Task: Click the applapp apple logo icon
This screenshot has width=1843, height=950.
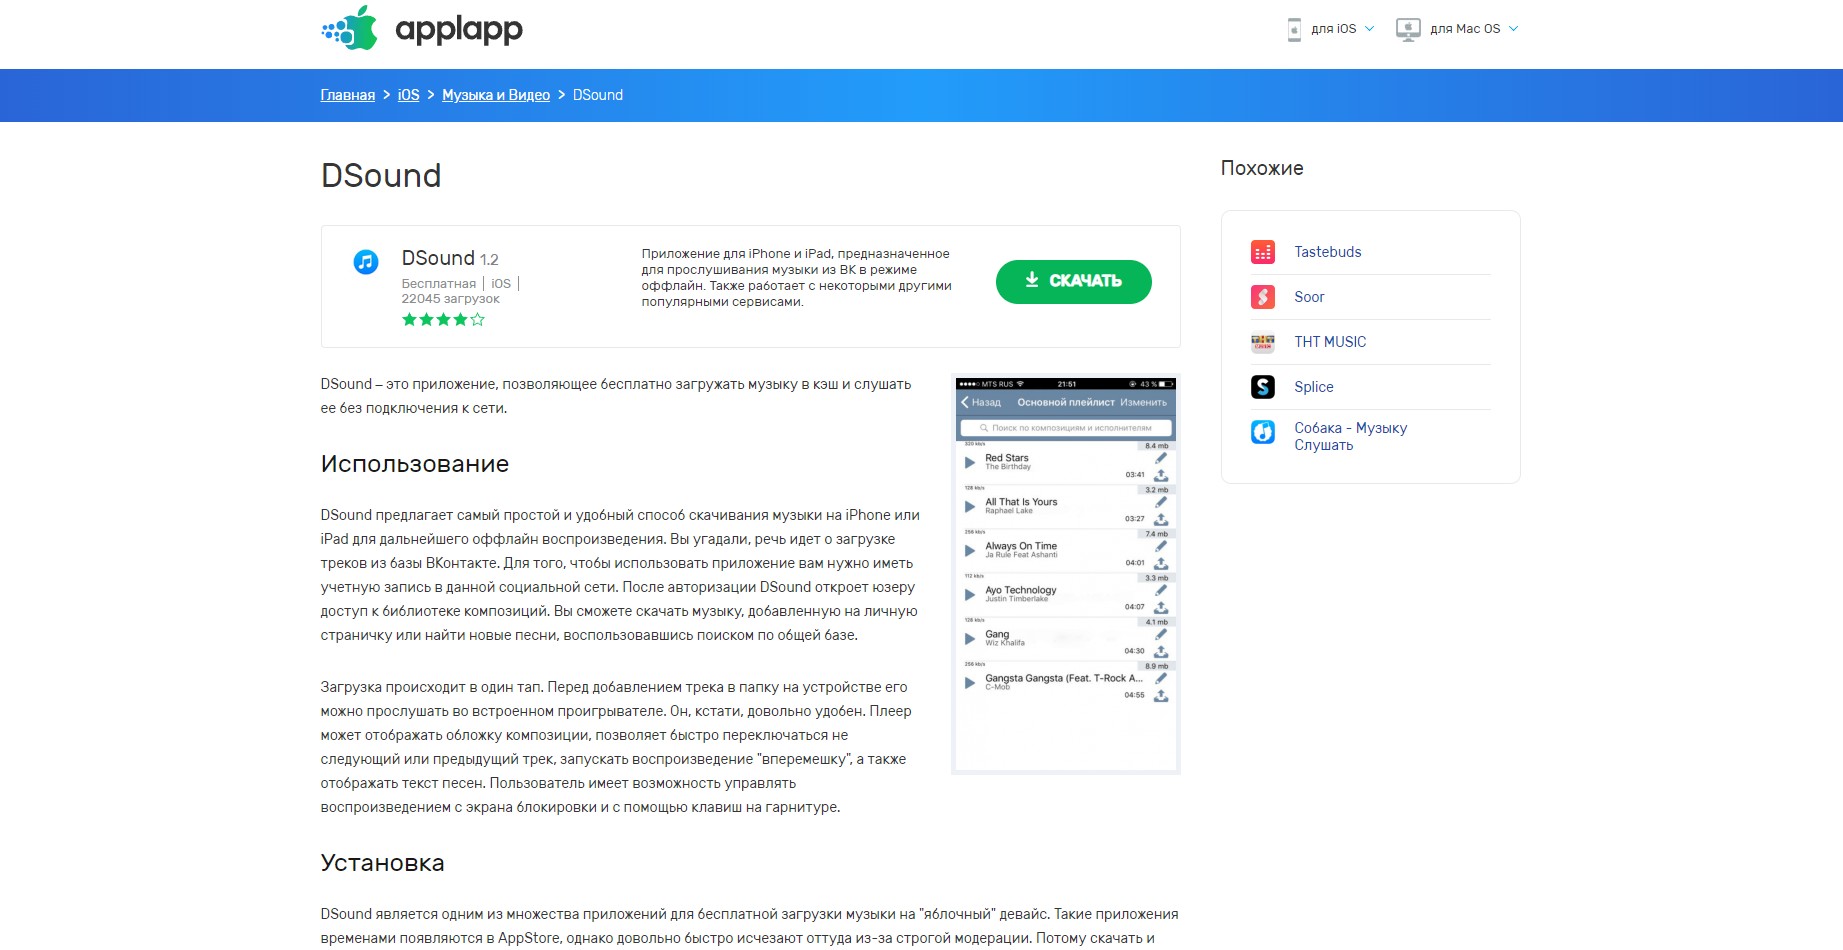Action: pyautogui.click(x=350, y=28)
